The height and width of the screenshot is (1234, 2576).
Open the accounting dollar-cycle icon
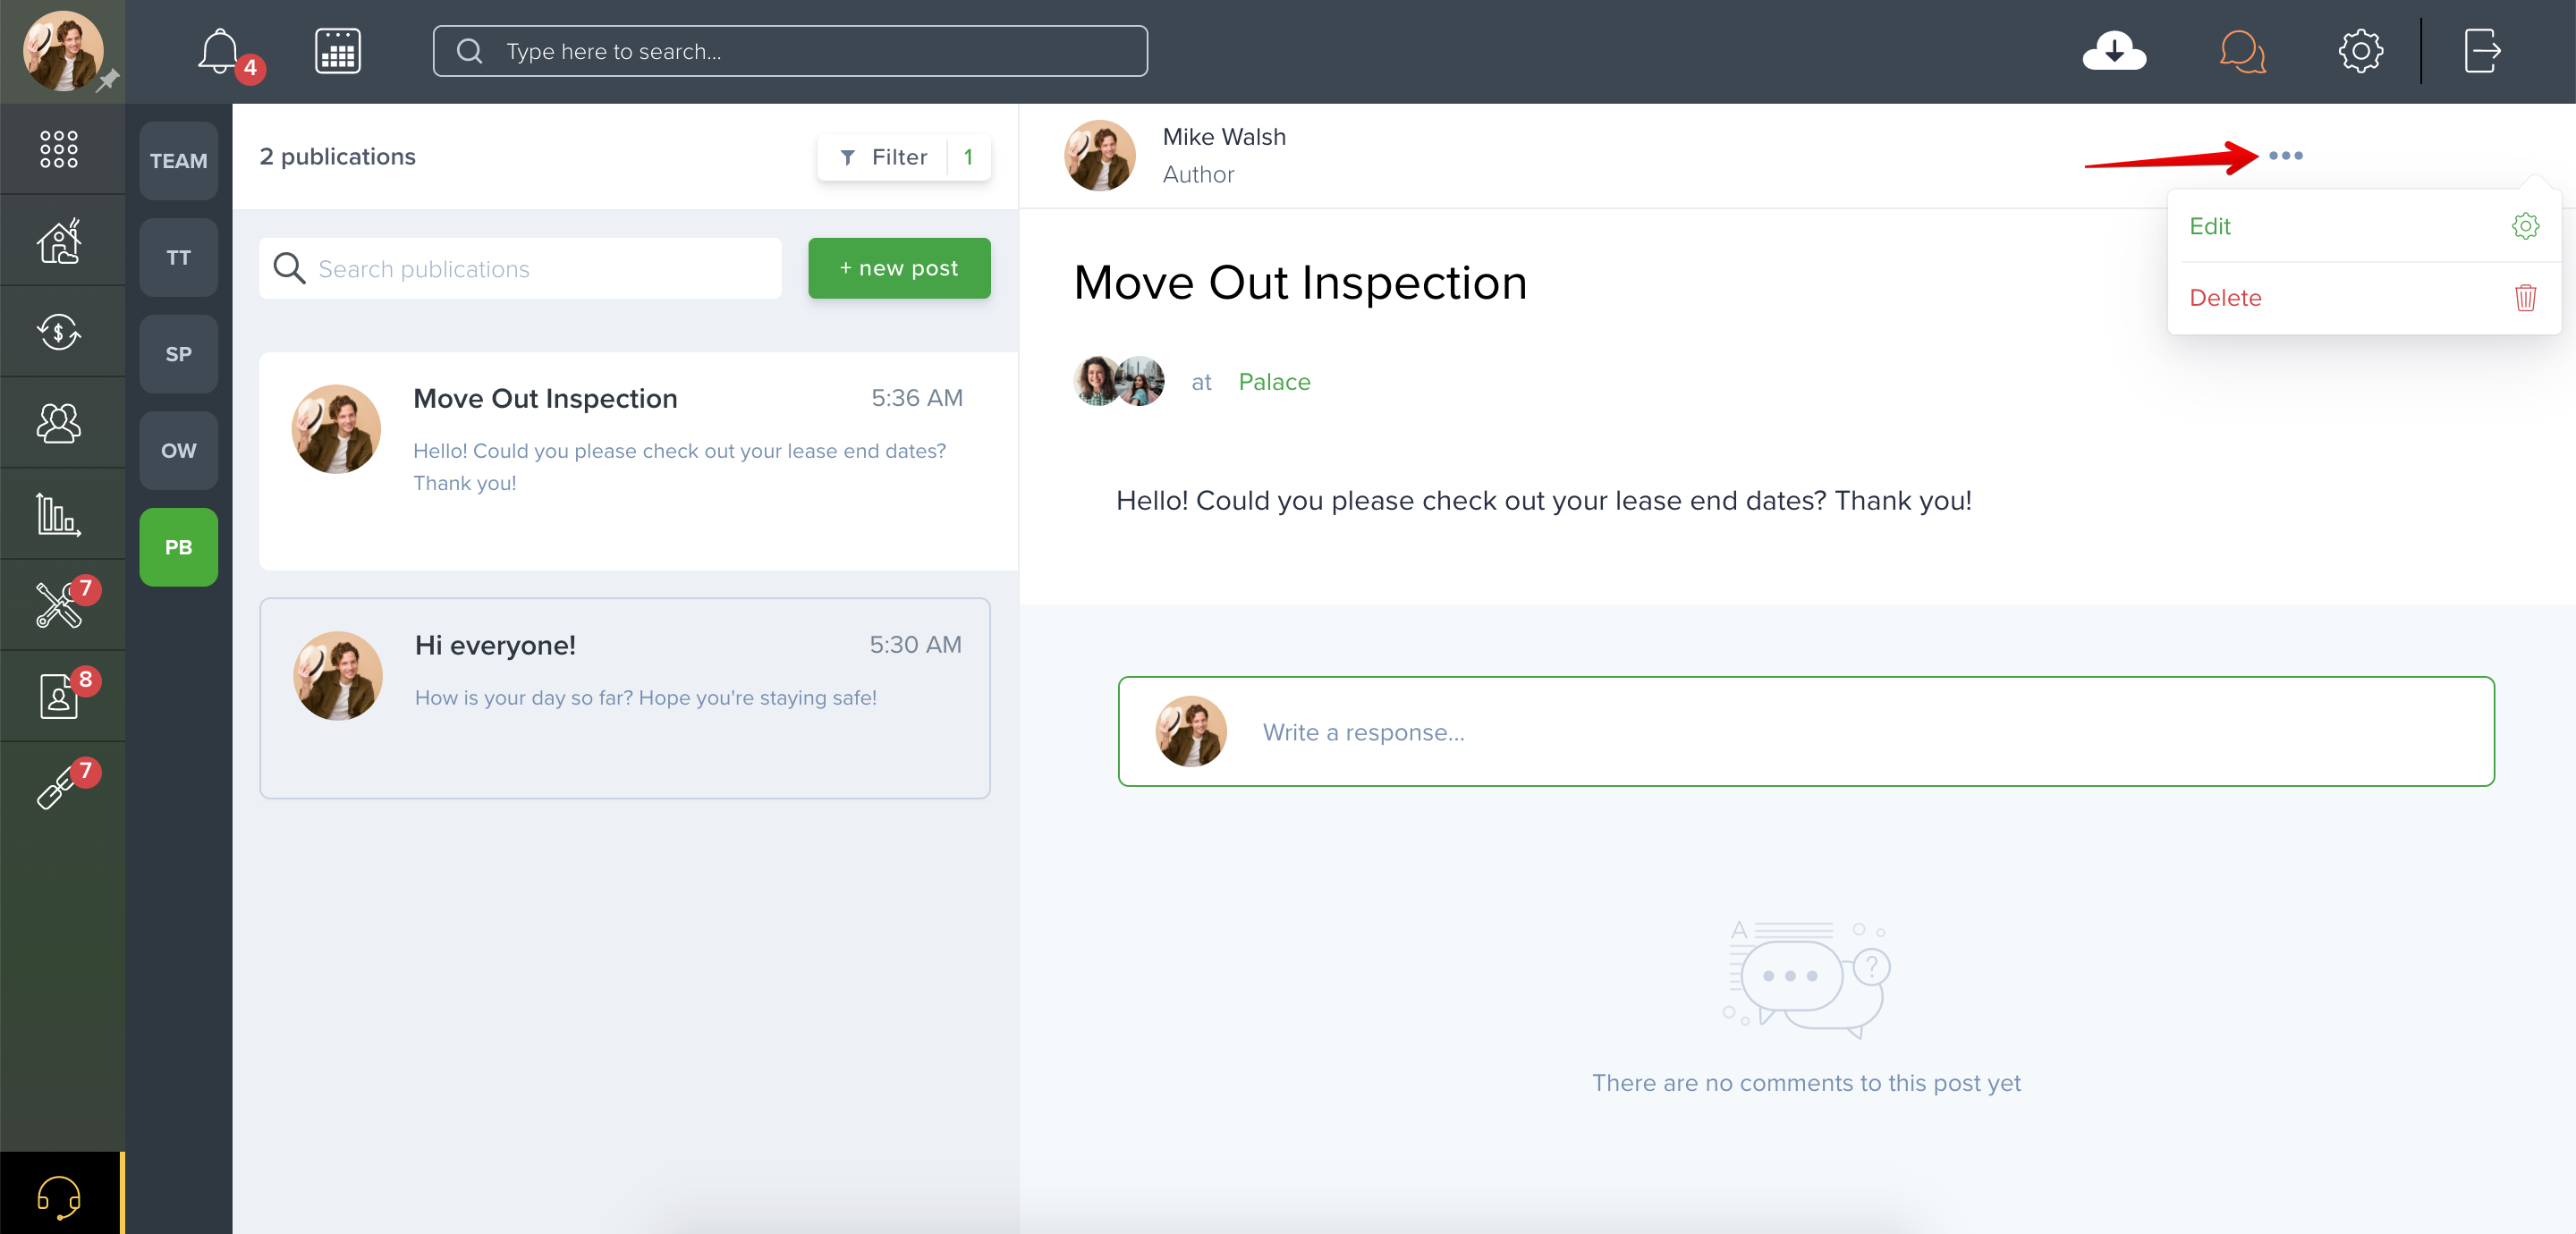pos(59,332)
